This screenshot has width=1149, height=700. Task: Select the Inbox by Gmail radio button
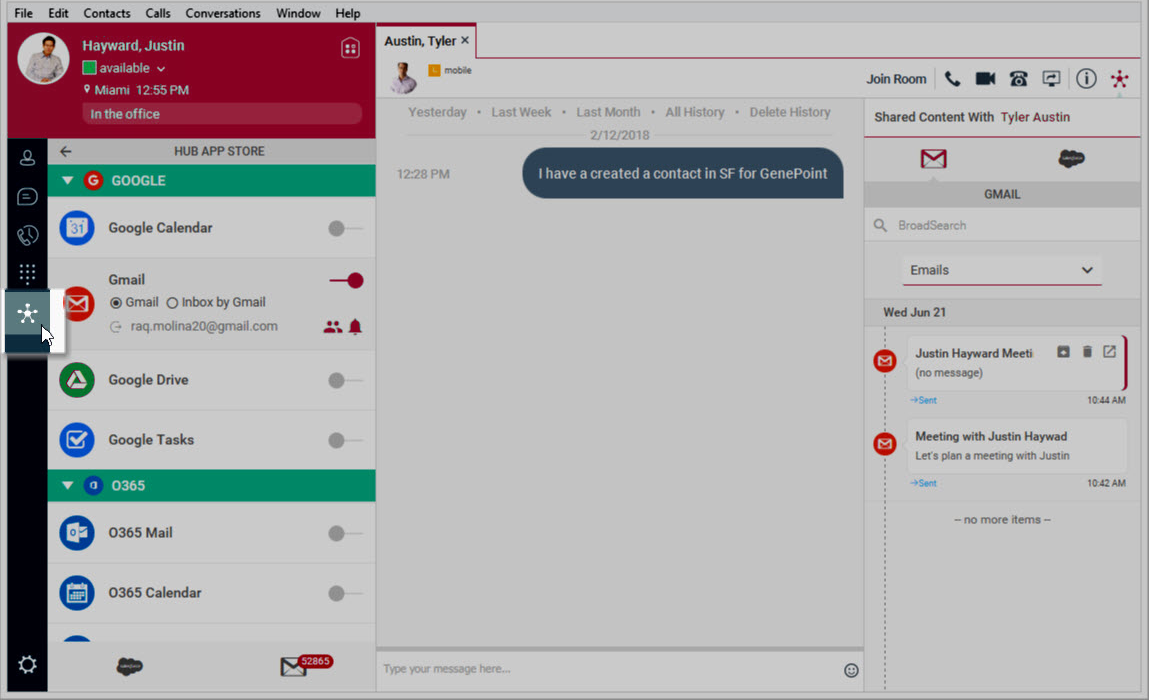coord(172,303)
